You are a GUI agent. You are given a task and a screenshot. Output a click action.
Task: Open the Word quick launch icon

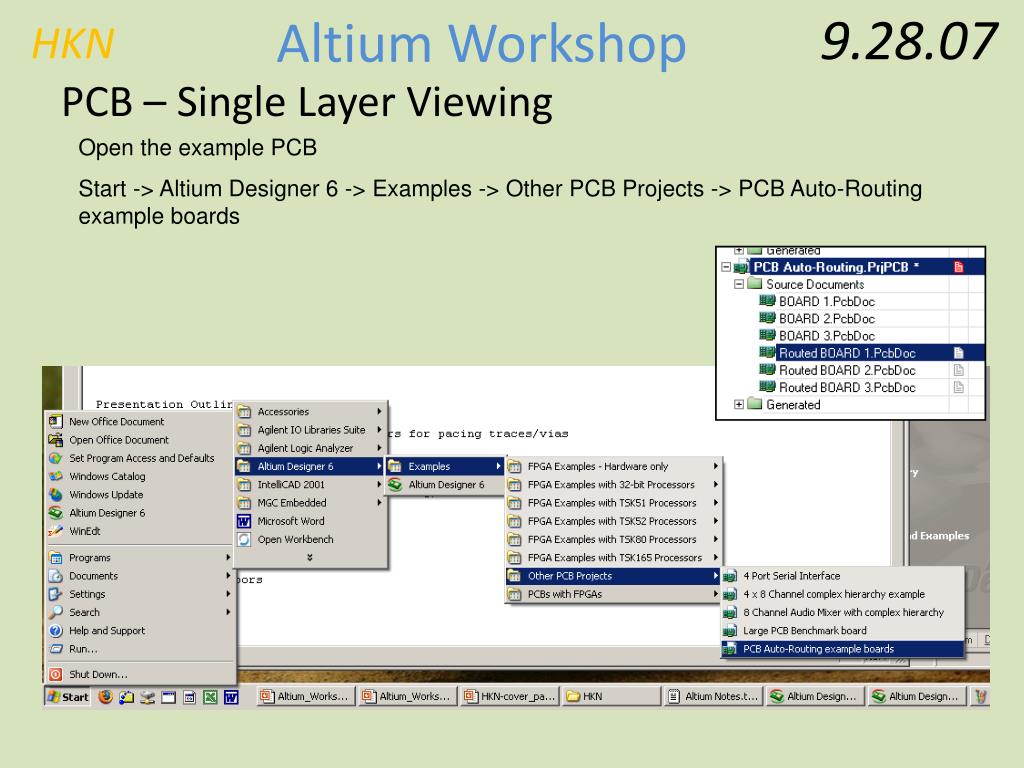[x=231, y=697]
